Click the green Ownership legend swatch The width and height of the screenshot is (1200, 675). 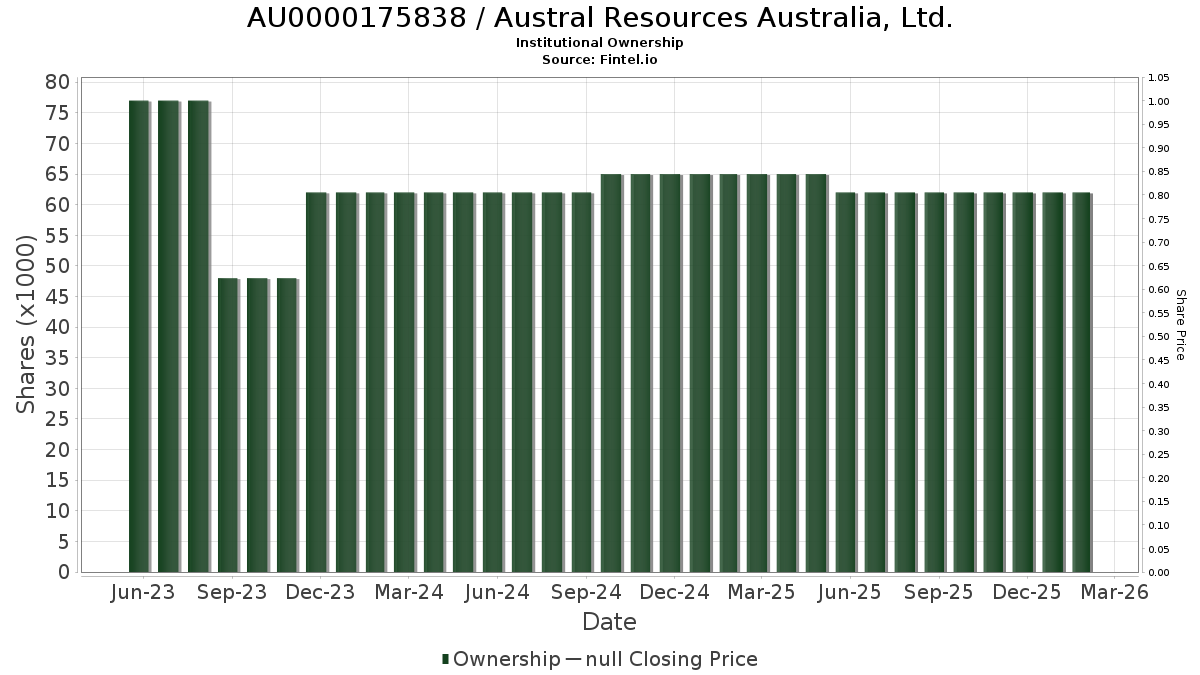tap(445, 659)
